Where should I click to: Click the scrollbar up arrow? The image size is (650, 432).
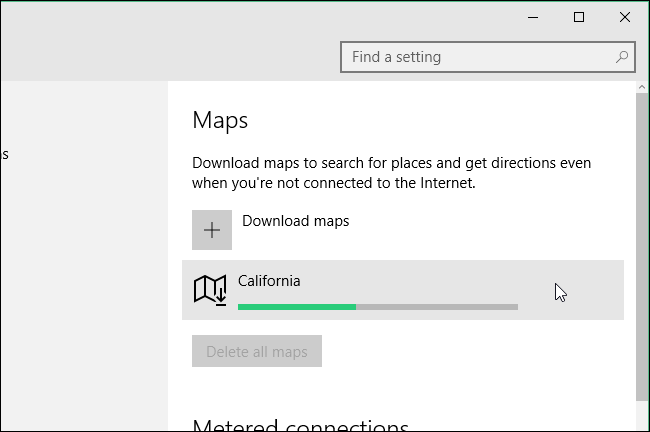642,87
